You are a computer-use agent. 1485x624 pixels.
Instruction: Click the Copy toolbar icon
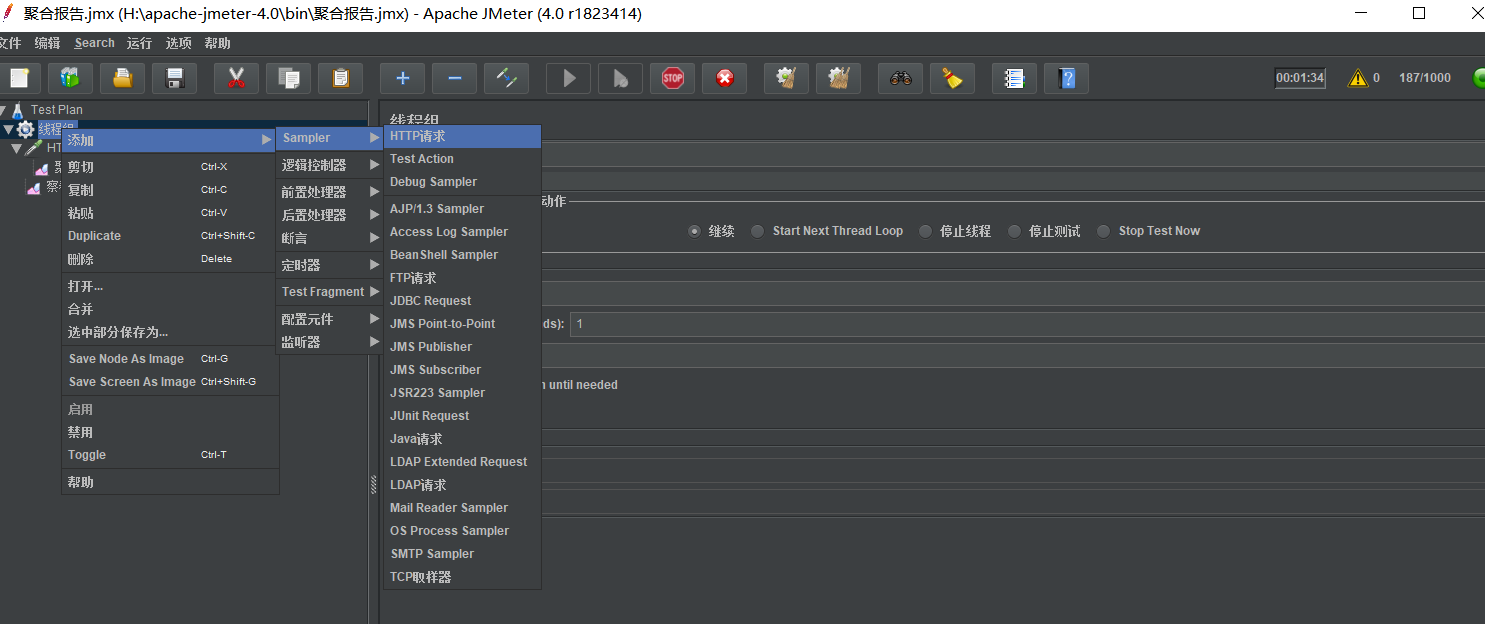point(288,78)
